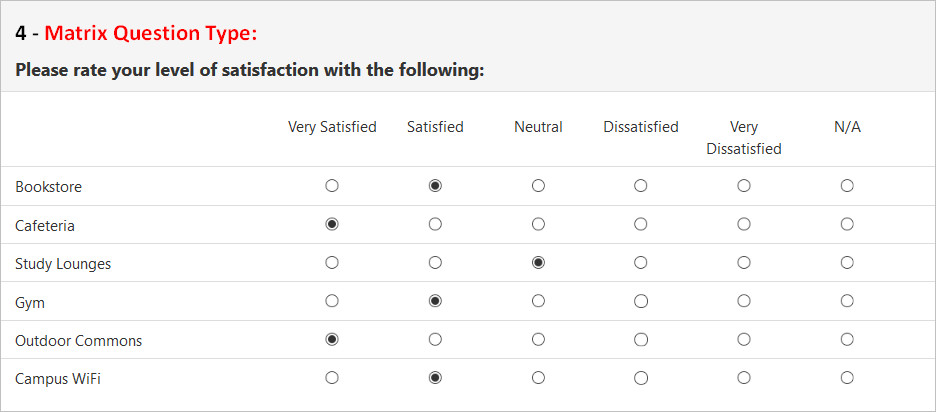Choose Dissatisfied for Gym
Screen dimensions: 936x412
pyautogui.click(x=641, y=301)
